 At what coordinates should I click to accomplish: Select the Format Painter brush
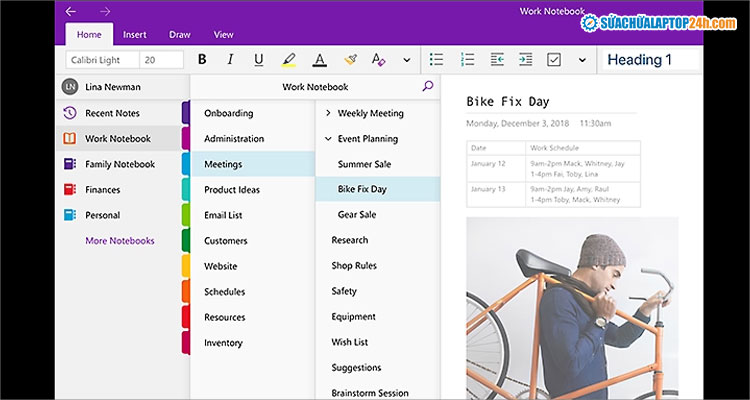[351, 60]
